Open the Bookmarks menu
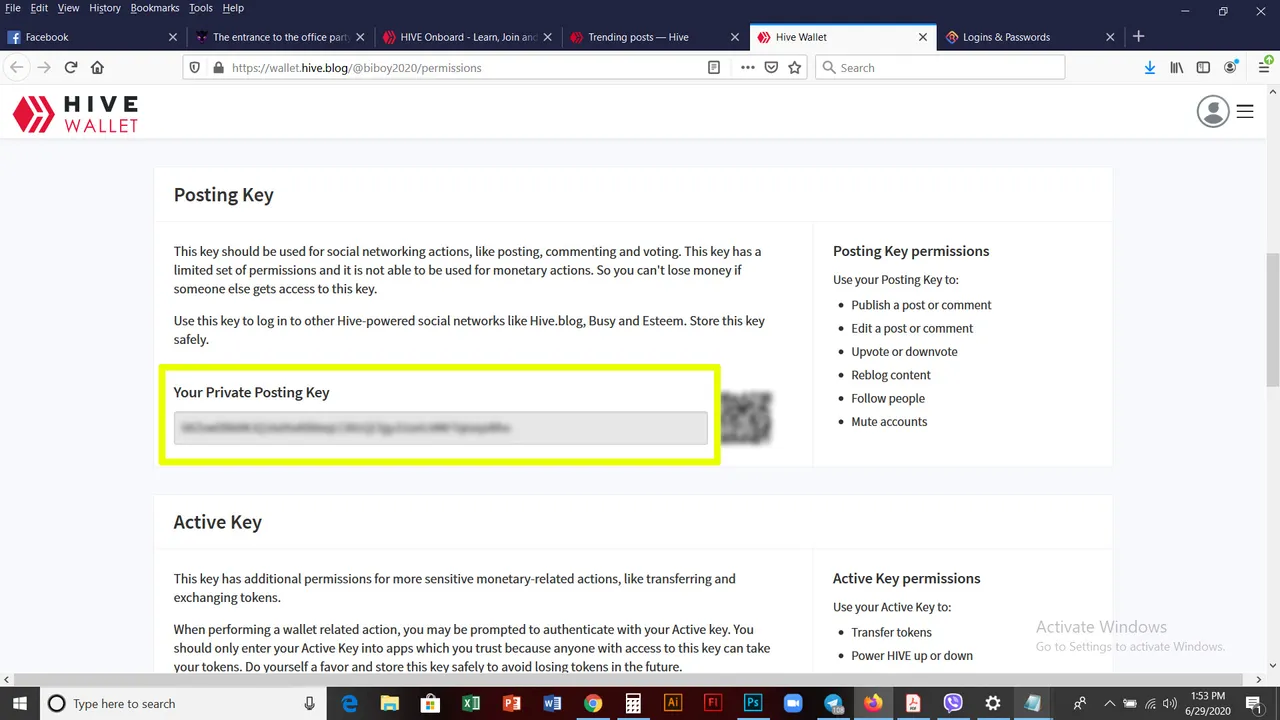The width and height of the screenshot is (1280, 720). [154, 8]
